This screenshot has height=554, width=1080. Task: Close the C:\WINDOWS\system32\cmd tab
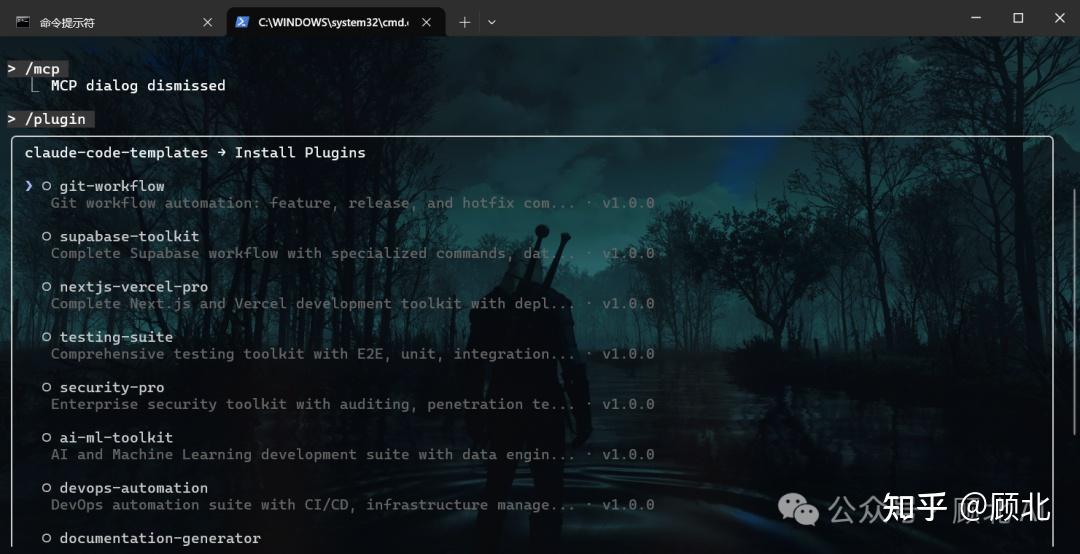coord(426,23)
